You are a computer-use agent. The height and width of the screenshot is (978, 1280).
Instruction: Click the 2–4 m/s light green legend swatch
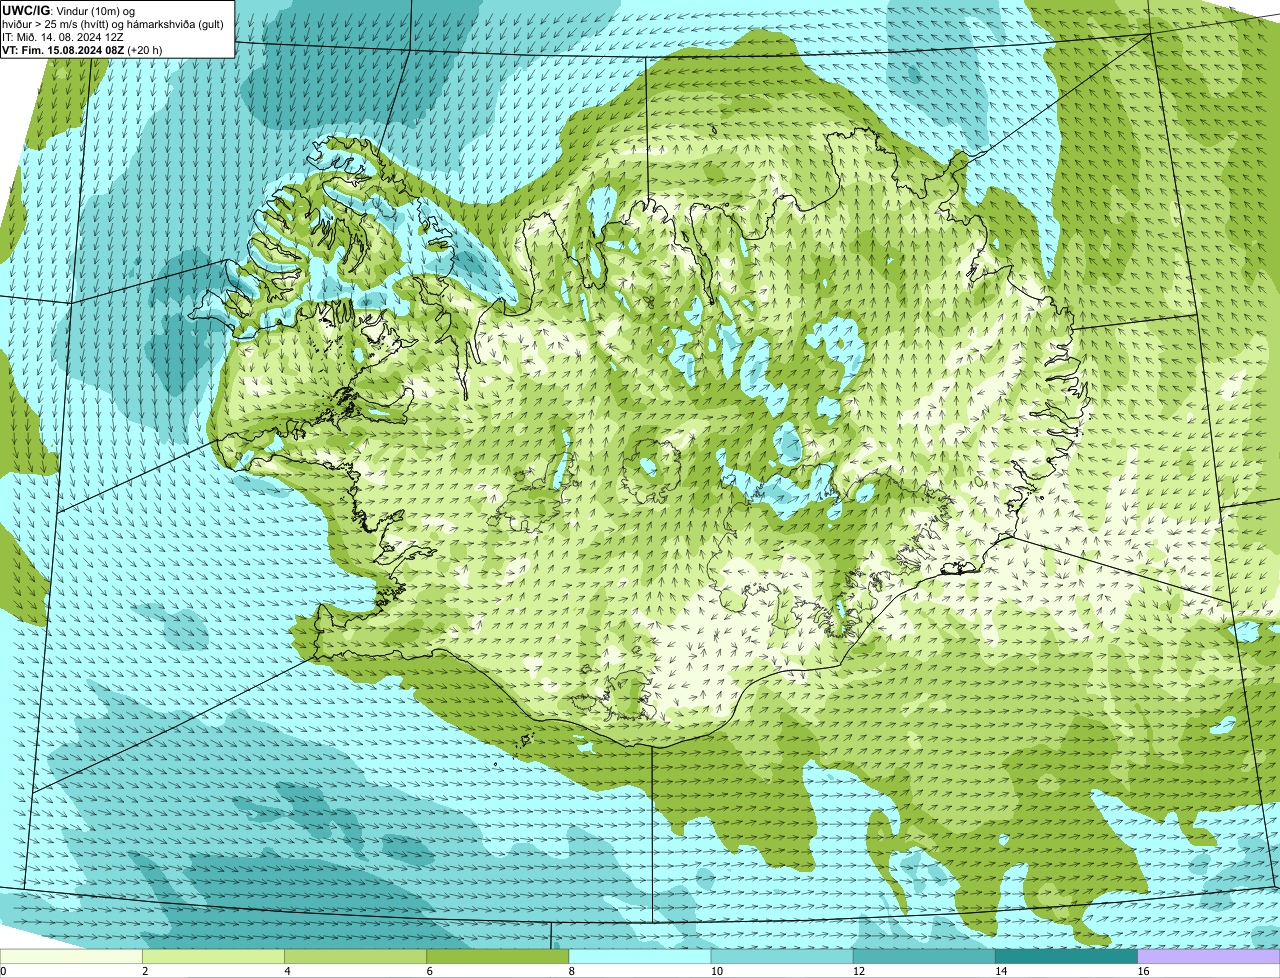coord(213,957)
